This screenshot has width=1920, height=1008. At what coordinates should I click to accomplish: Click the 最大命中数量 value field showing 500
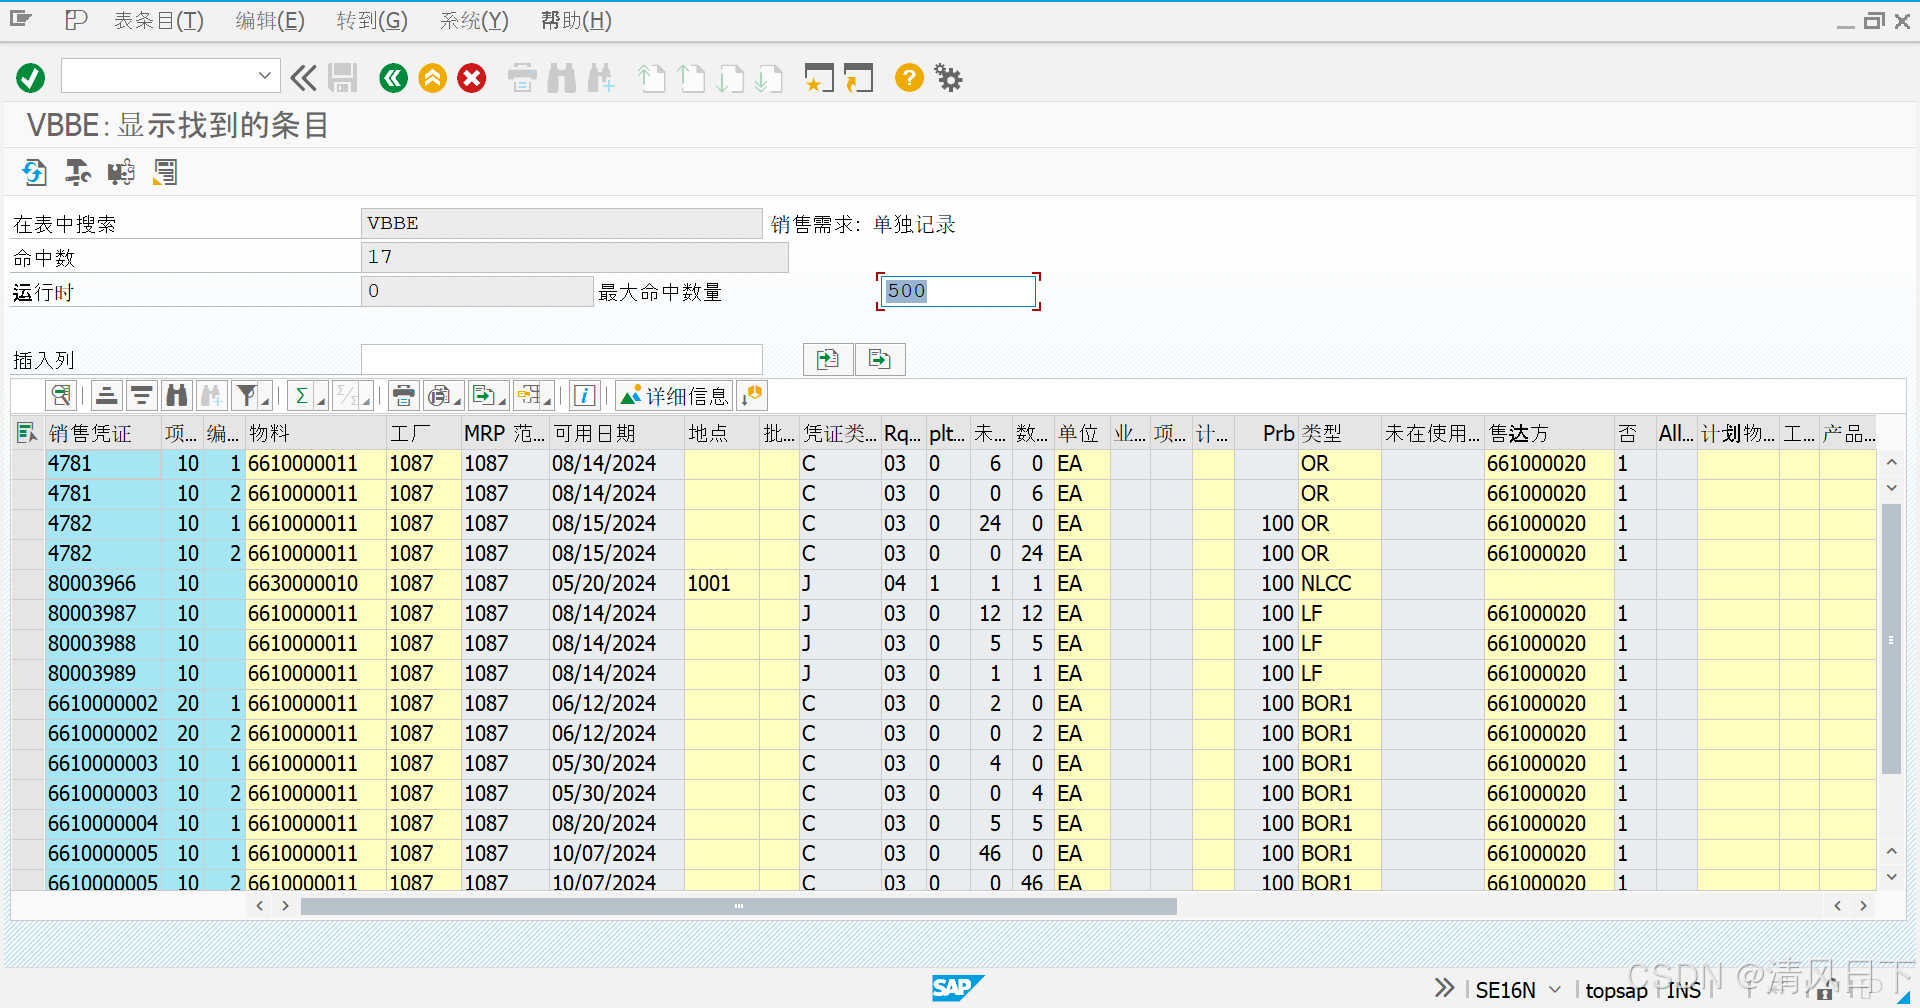(955, 291)
